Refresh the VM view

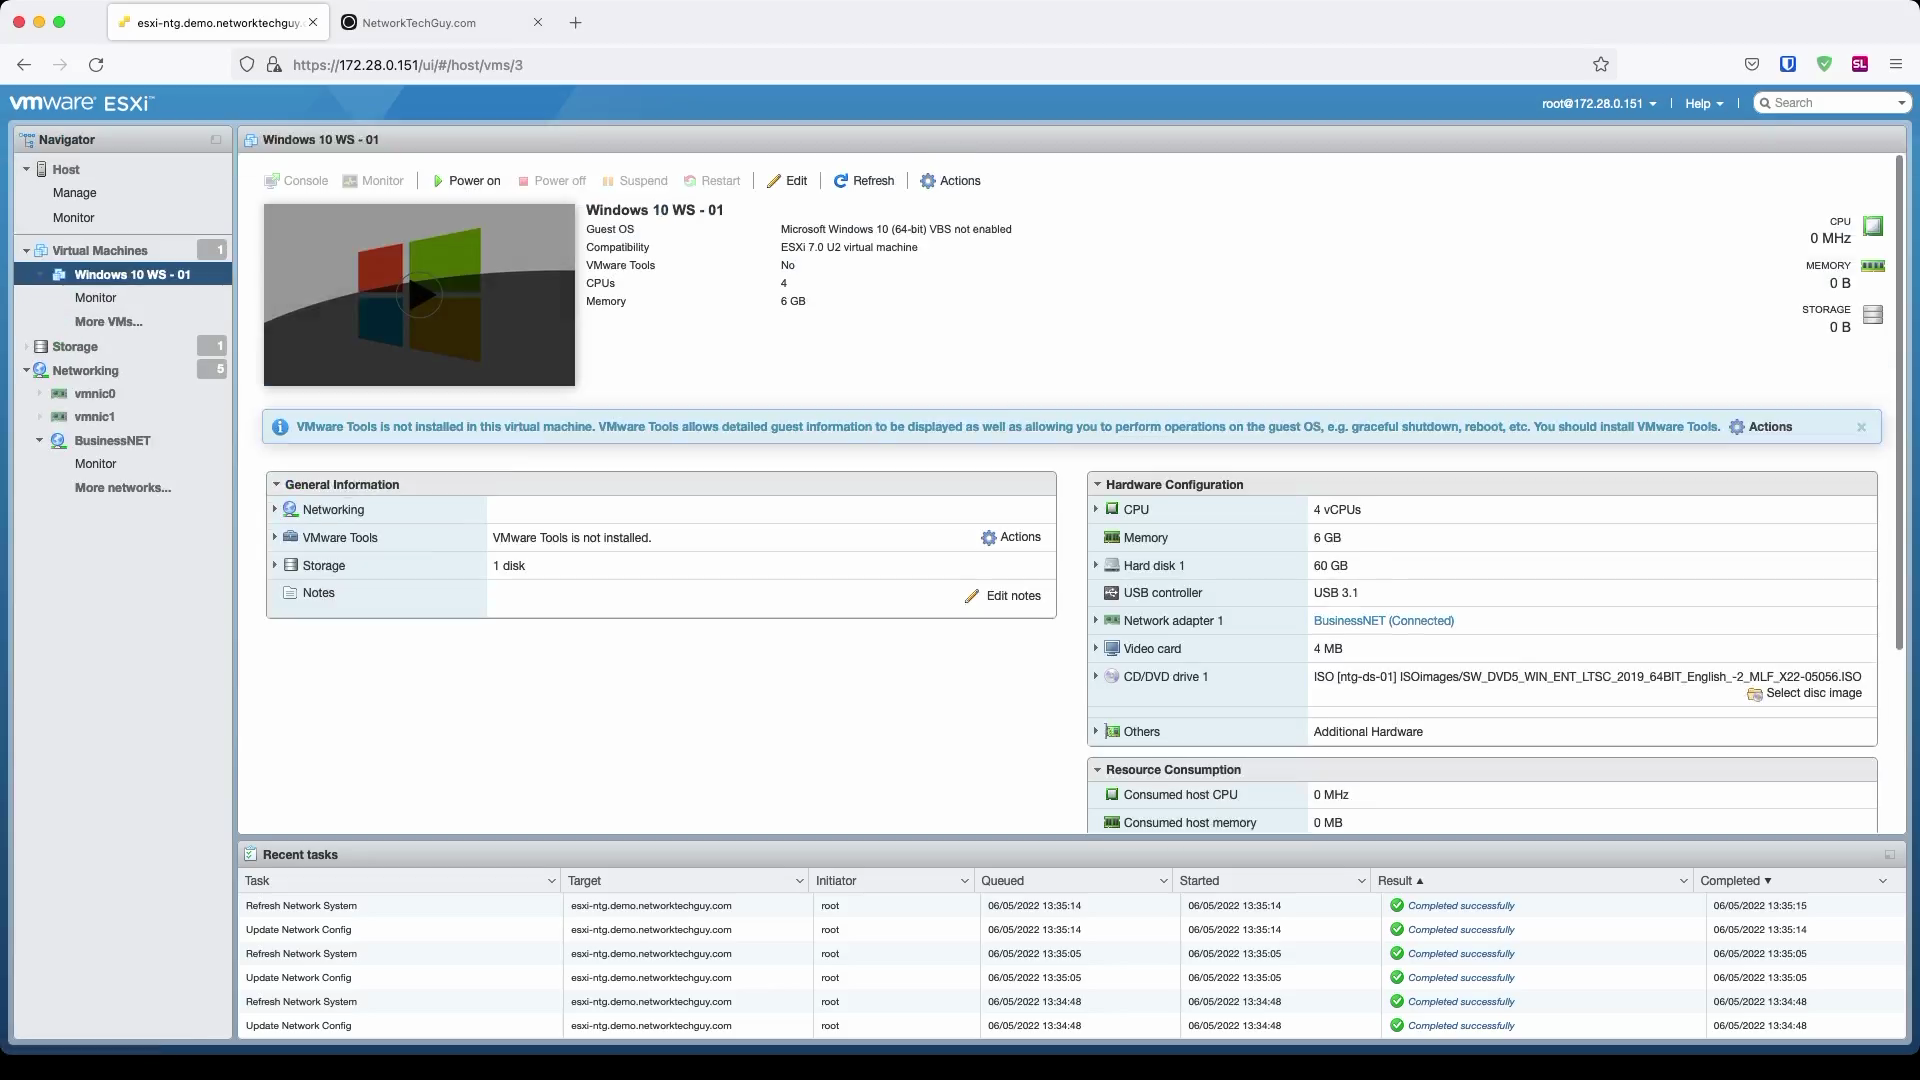pyautogui.click(x=864, y=181)
